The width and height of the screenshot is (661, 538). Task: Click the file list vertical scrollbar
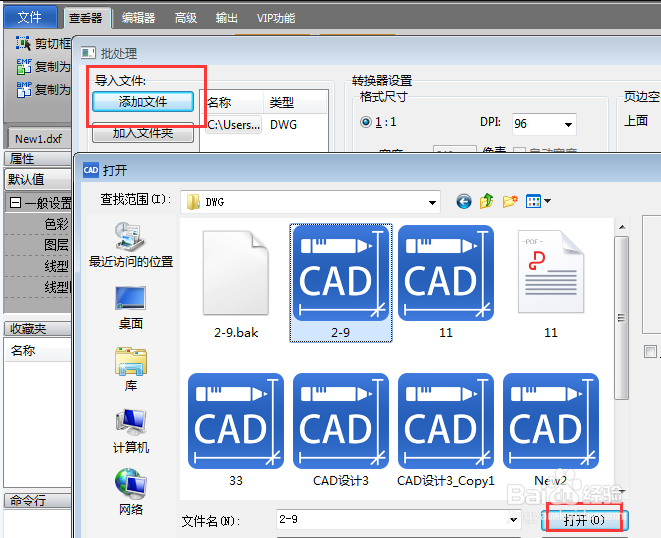[x=621, y=317]
